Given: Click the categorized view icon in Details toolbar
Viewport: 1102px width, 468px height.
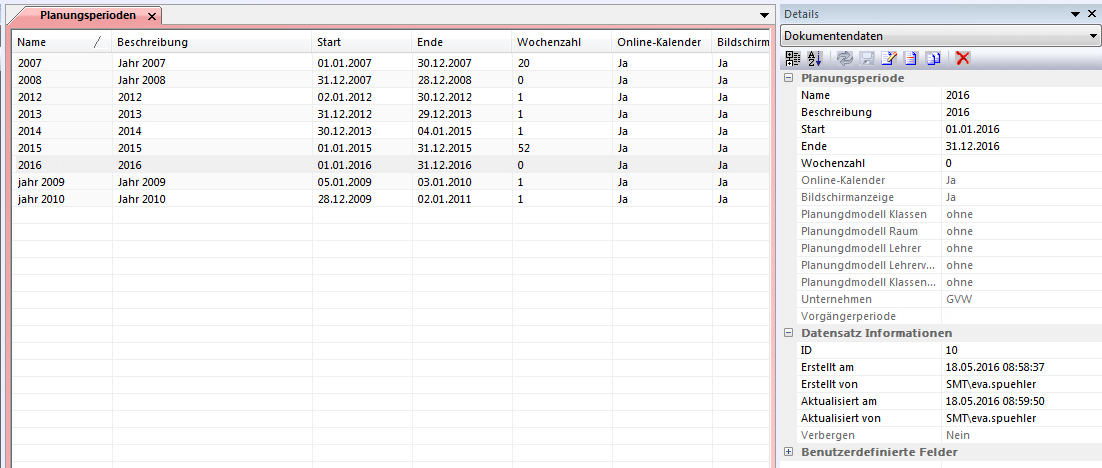Looking at the screenshot, I should (x=793, y=59).
